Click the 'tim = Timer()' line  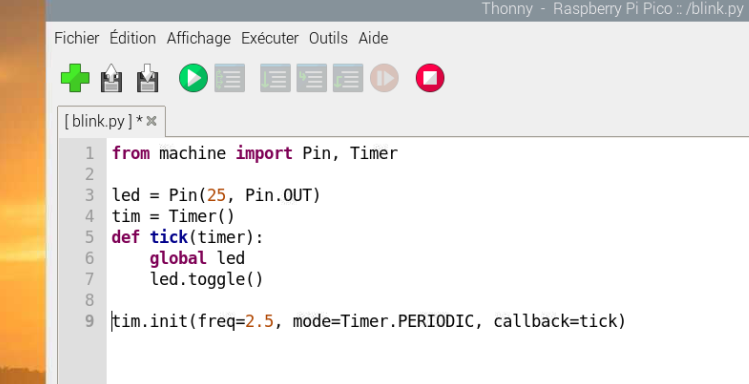point(173,216)
